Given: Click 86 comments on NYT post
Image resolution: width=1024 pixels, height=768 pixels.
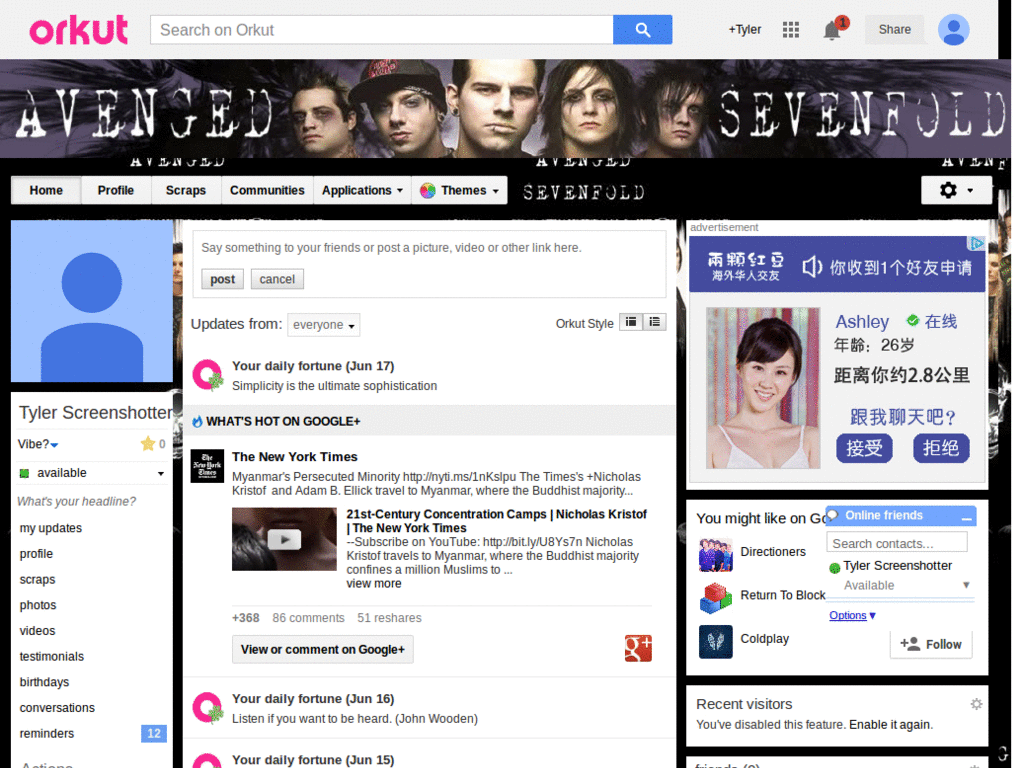Looking at the screenshot, I should (308, 618).
